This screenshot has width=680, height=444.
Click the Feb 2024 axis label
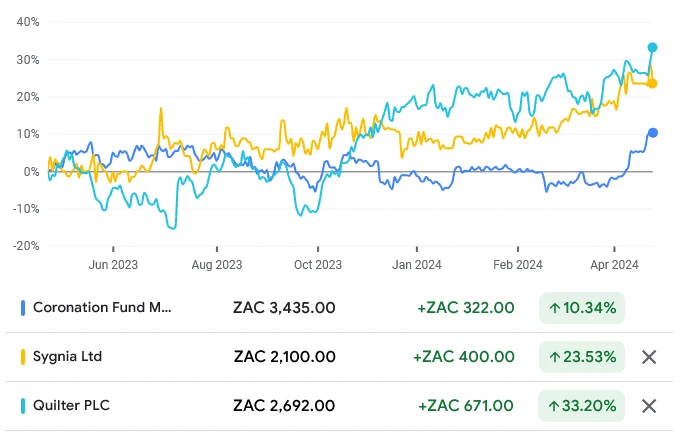518,264
